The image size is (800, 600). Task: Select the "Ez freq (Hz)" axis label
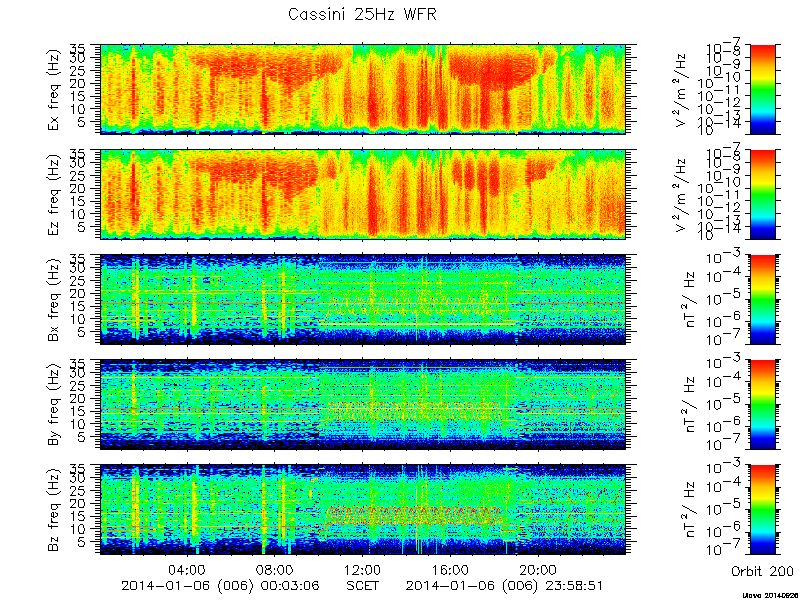pos(55,194)
